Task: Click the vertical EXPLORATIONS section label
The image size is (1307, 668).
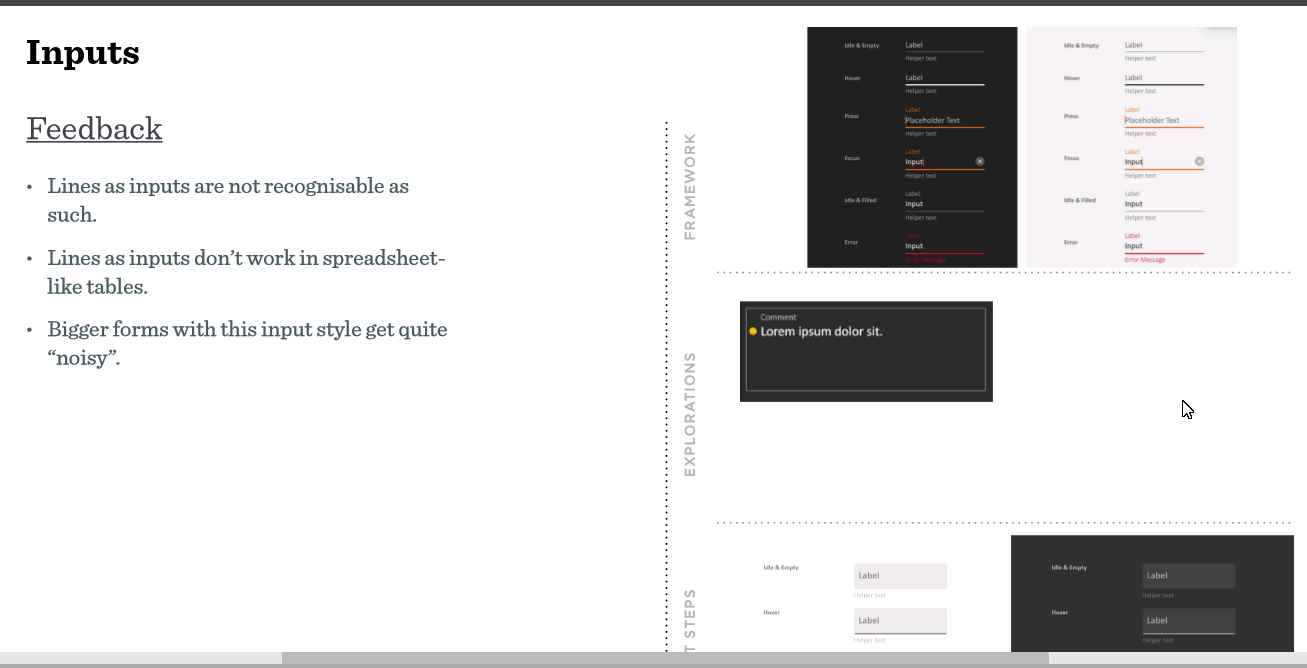Action: pyautogui.click(x=690, y=414)
